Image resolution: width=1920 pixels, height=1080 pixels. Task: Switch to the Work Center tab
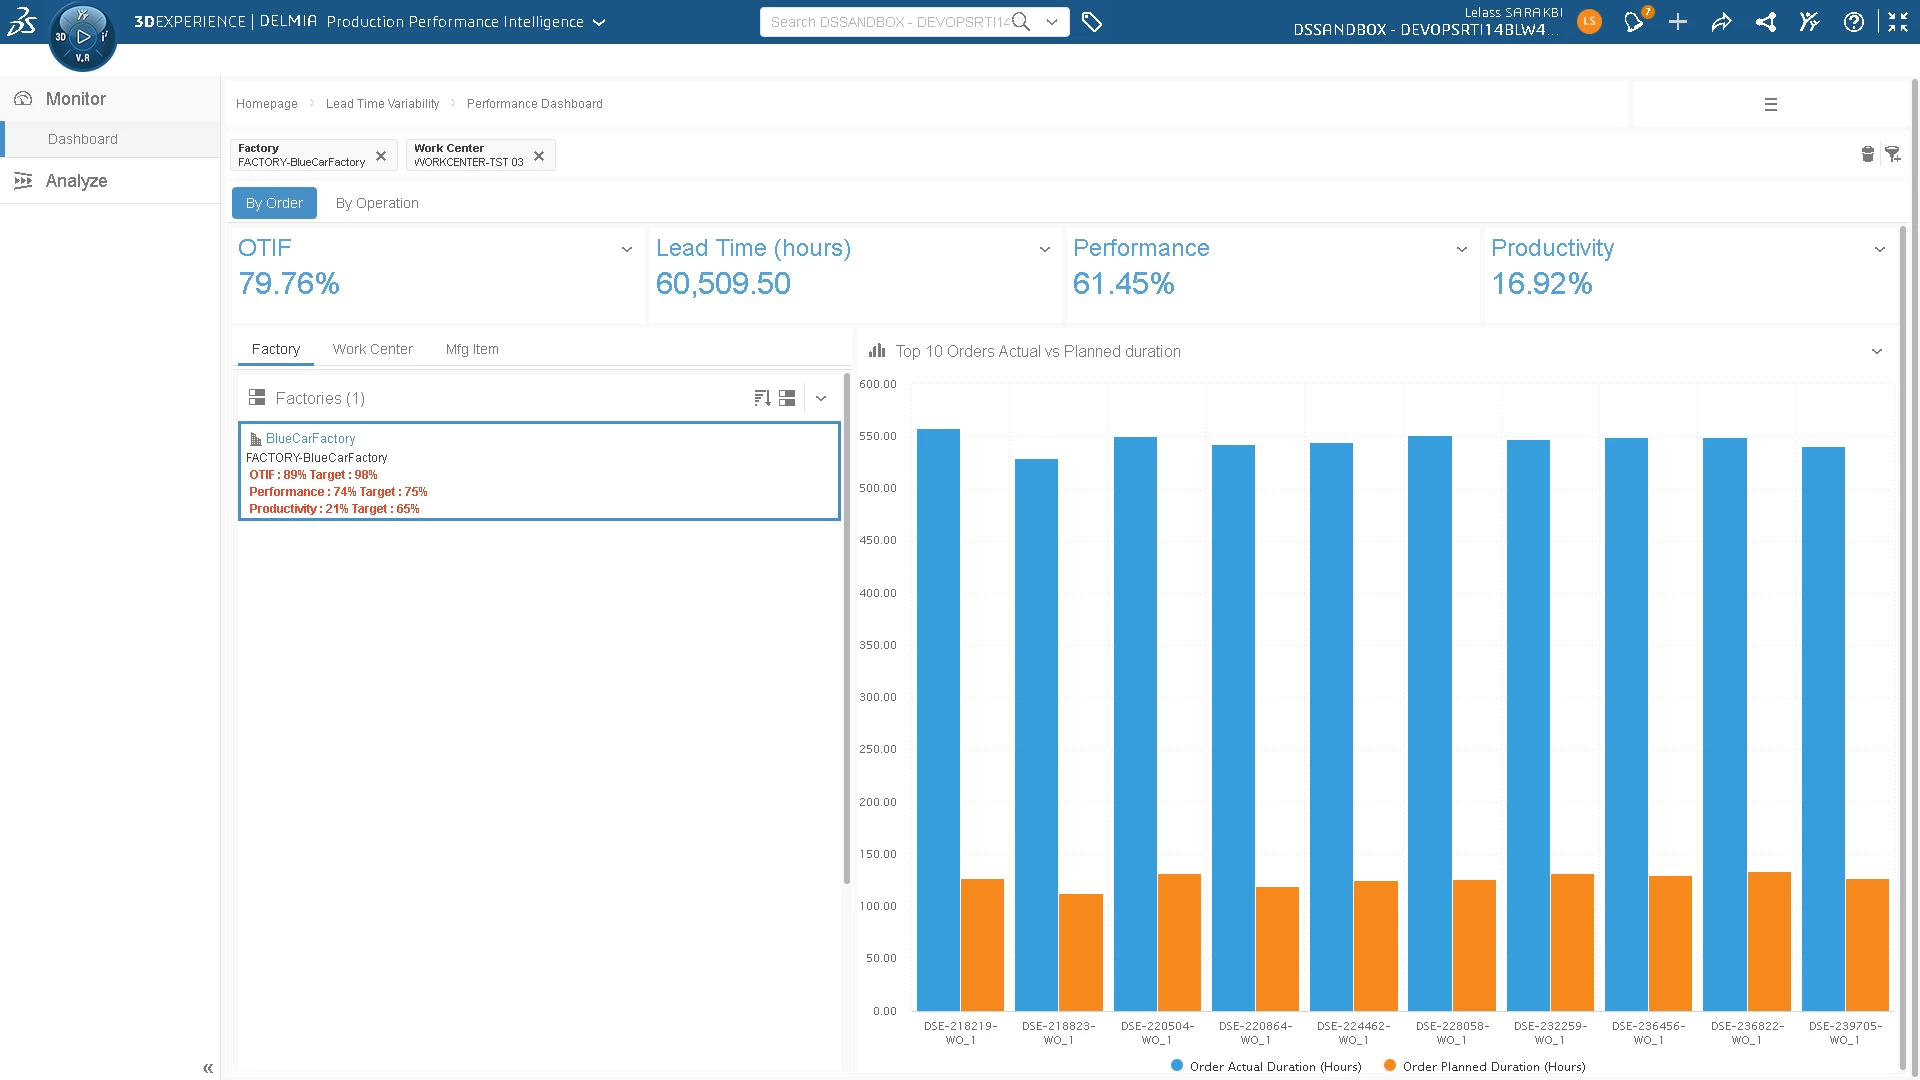tap(372, 349)
